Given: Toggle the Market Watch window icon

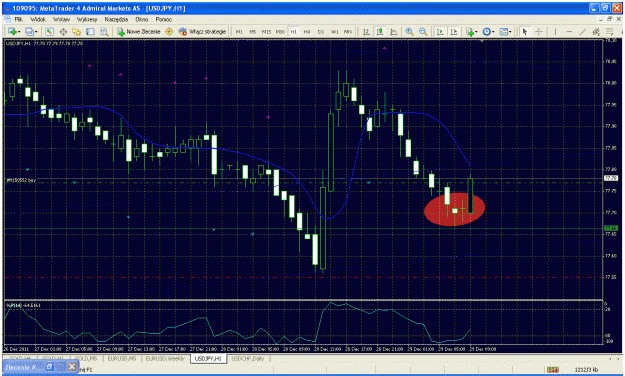Looking at the screenshot, I should point(49,31).
